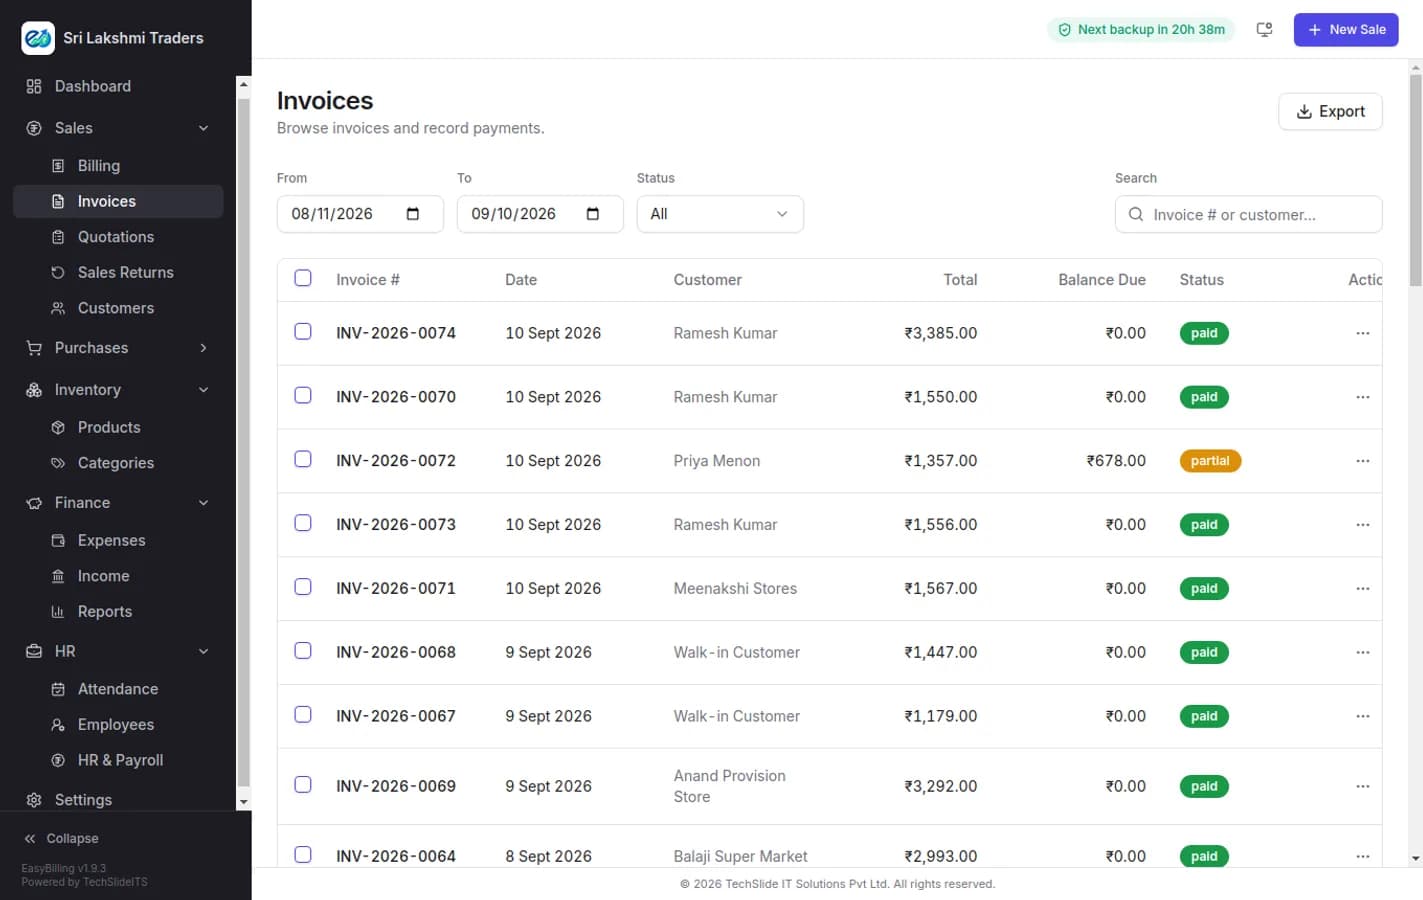Screen dimensions: 1423x900
Task: Open actions menu for INV-2026-0073
Action: pyautogui.click(x=1362, y=525)
